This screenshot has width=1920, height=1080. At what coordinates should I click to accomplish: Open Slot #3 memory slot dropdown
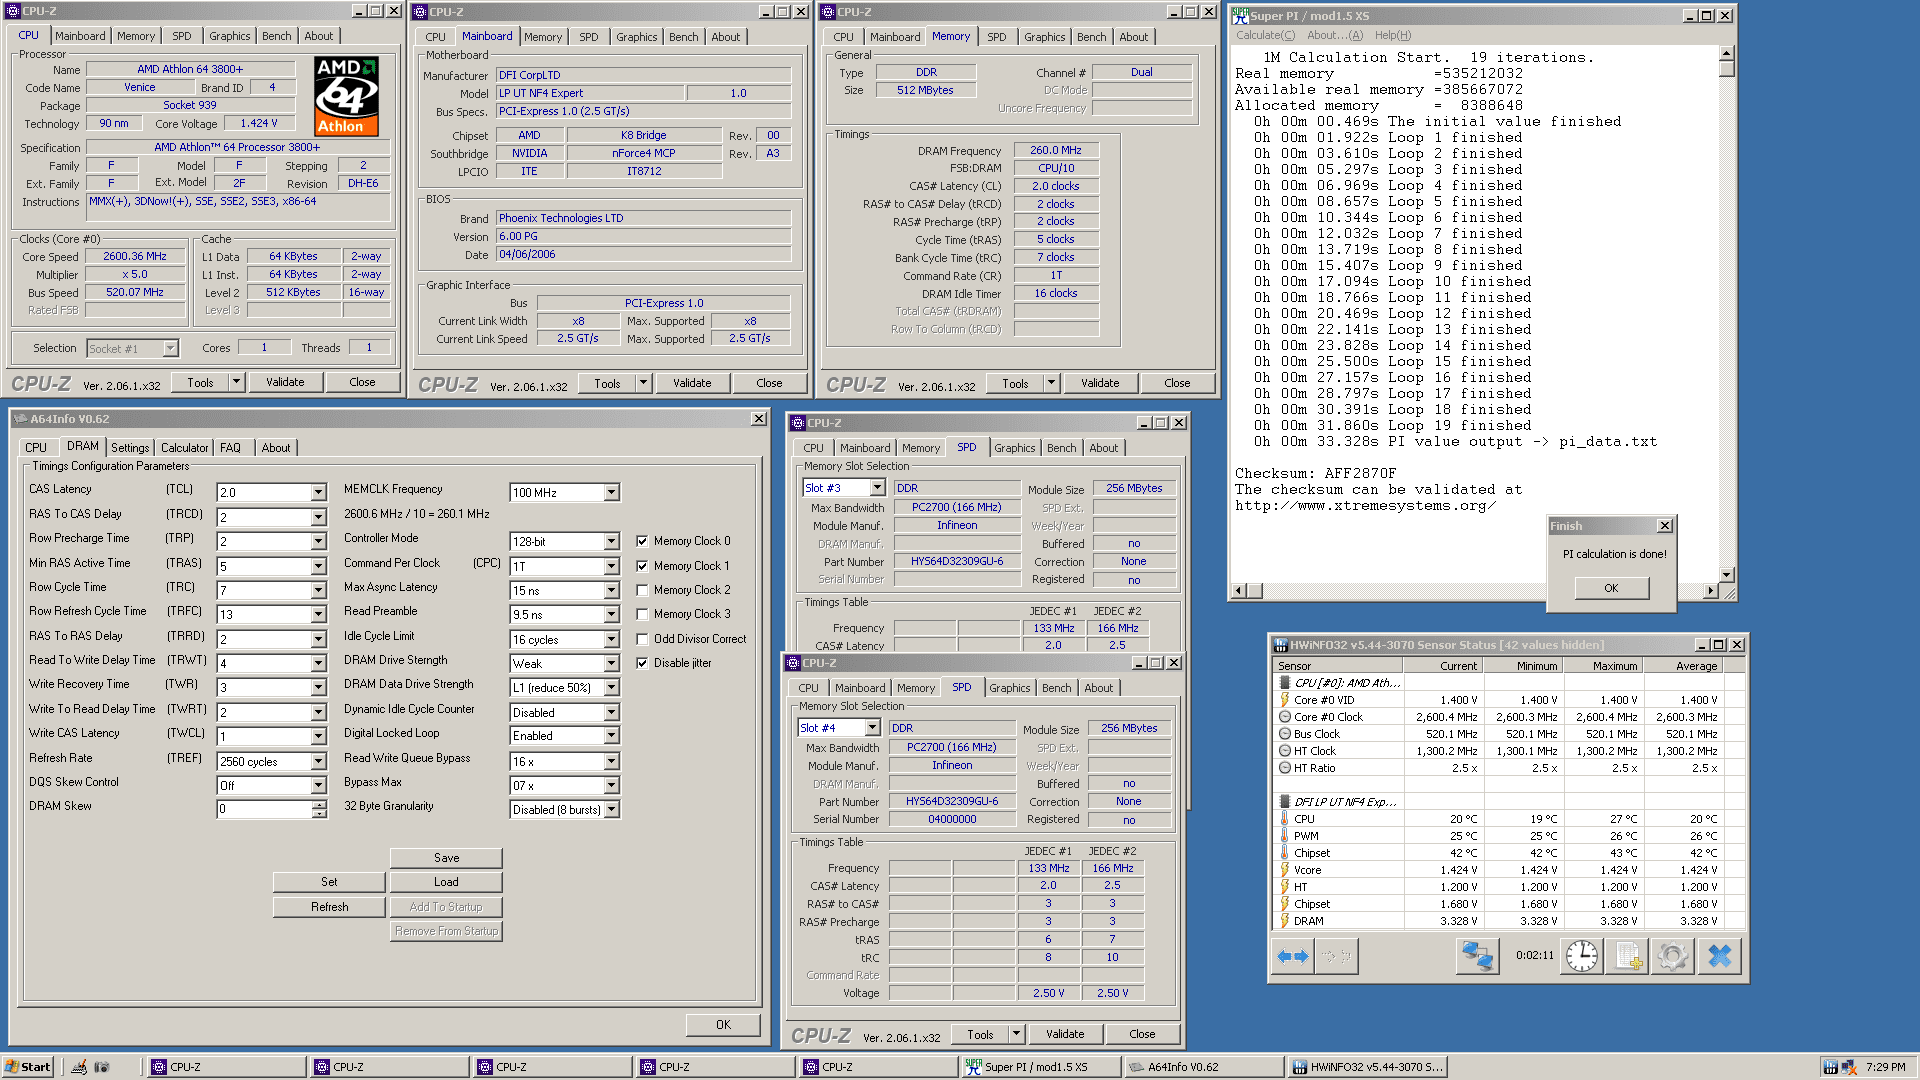pyautogui.click(x=877, y=488)
